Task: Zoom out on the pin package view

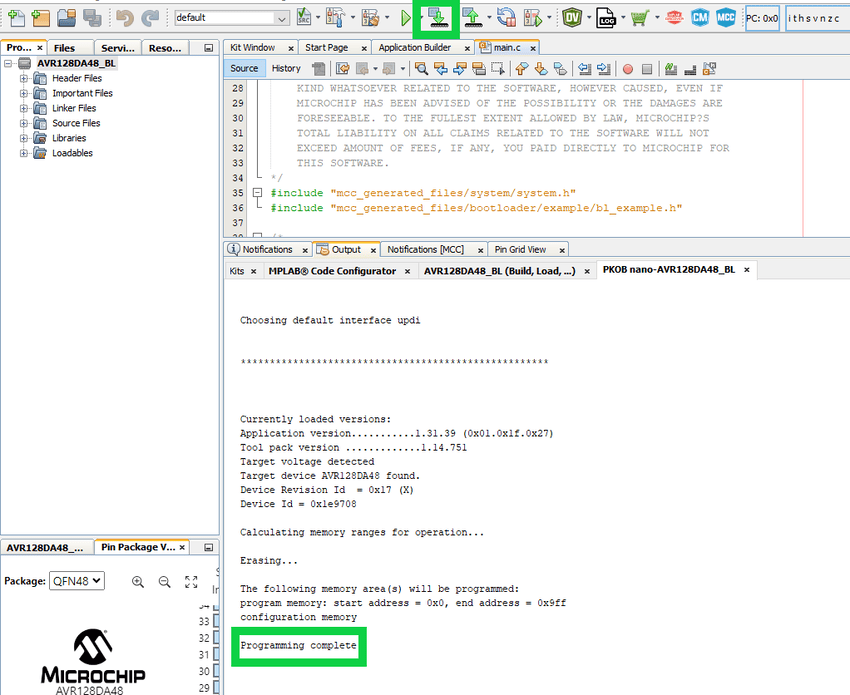Action: pyautogui.click(x=164, y=581)
